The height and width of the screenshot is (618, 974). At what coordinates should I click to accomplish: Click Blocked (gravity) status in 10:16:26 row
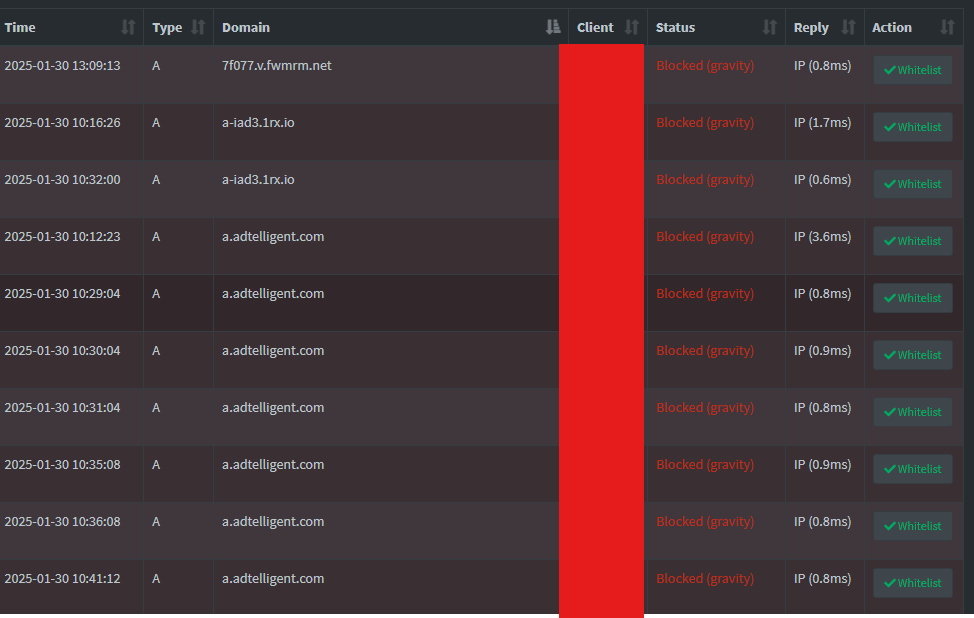click(x=705, y=123)
